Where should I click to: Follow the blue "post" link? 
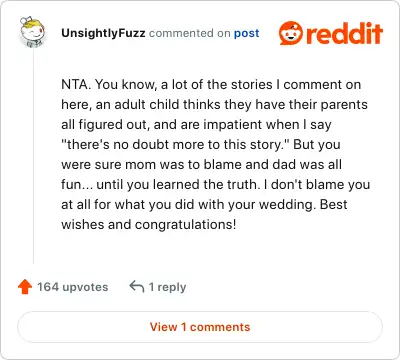(246, 33)
